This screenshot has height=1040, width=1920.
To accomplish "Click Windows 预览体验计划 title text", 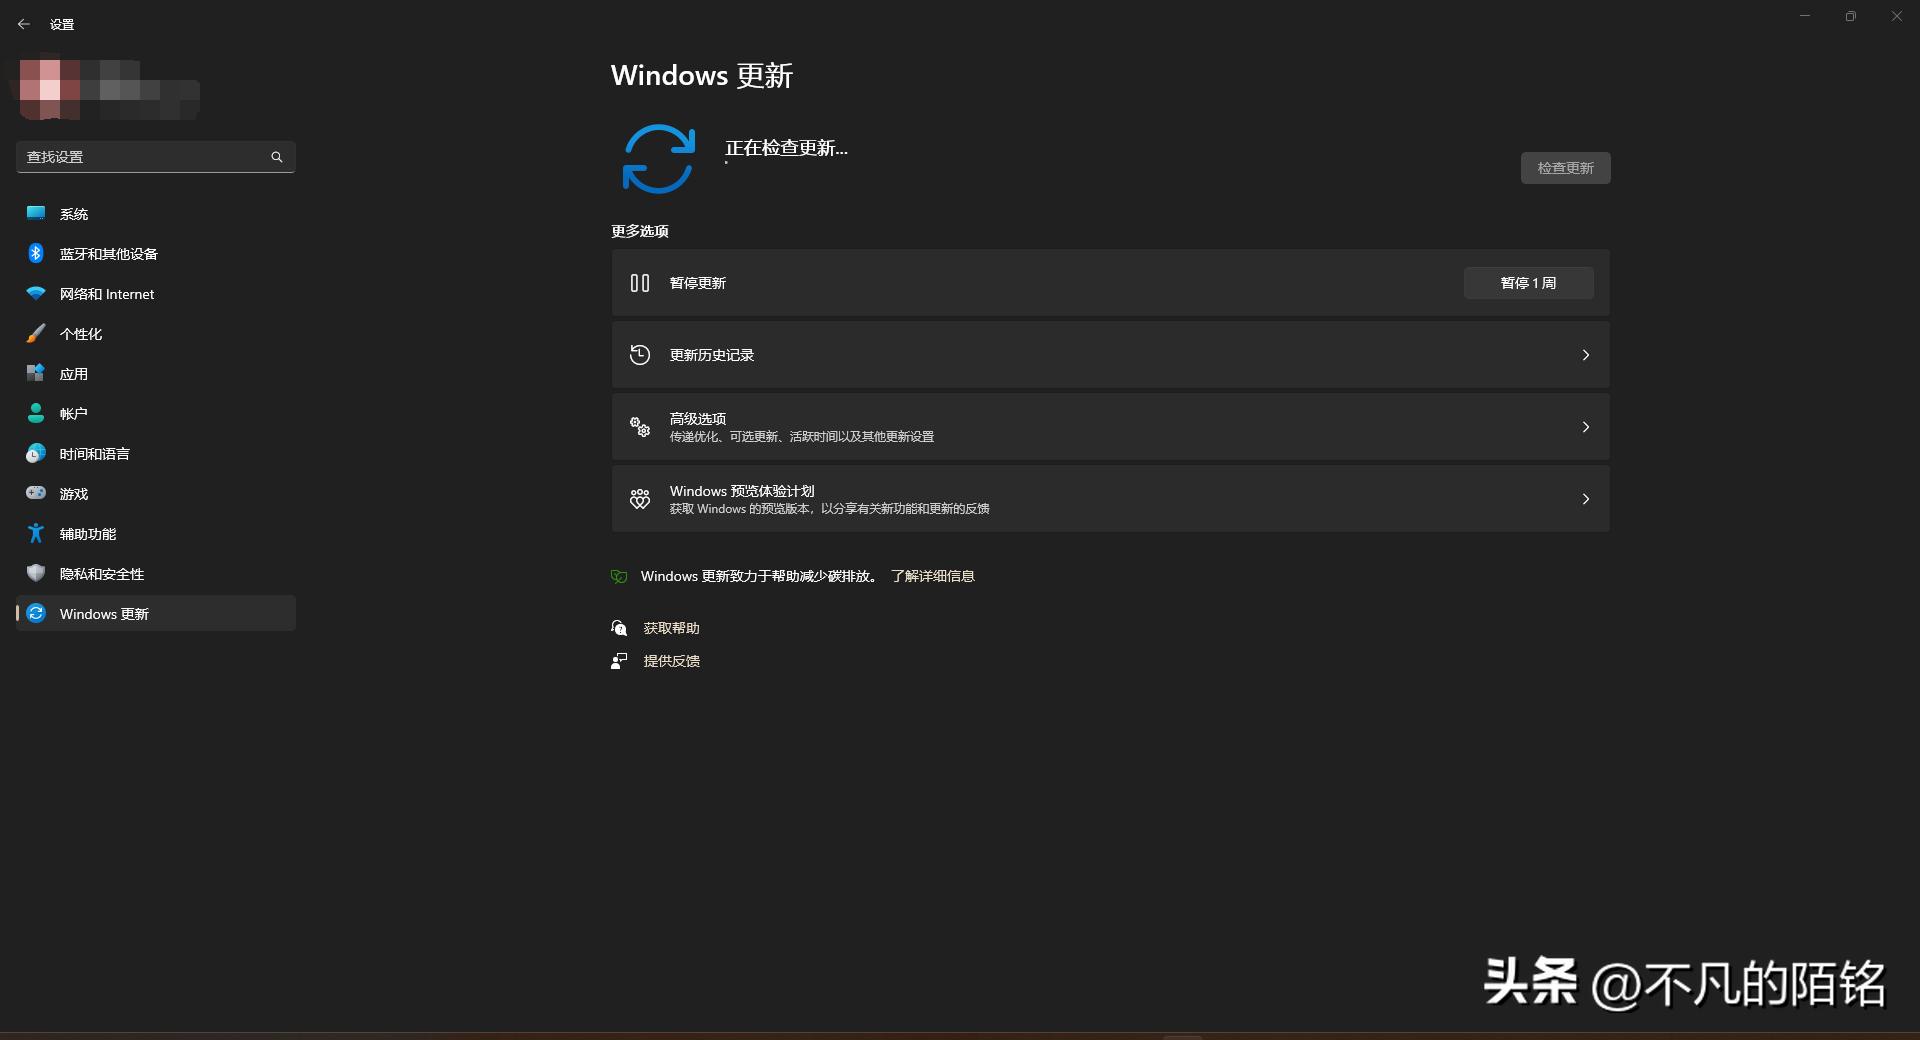I will click(x=741, y=491).
